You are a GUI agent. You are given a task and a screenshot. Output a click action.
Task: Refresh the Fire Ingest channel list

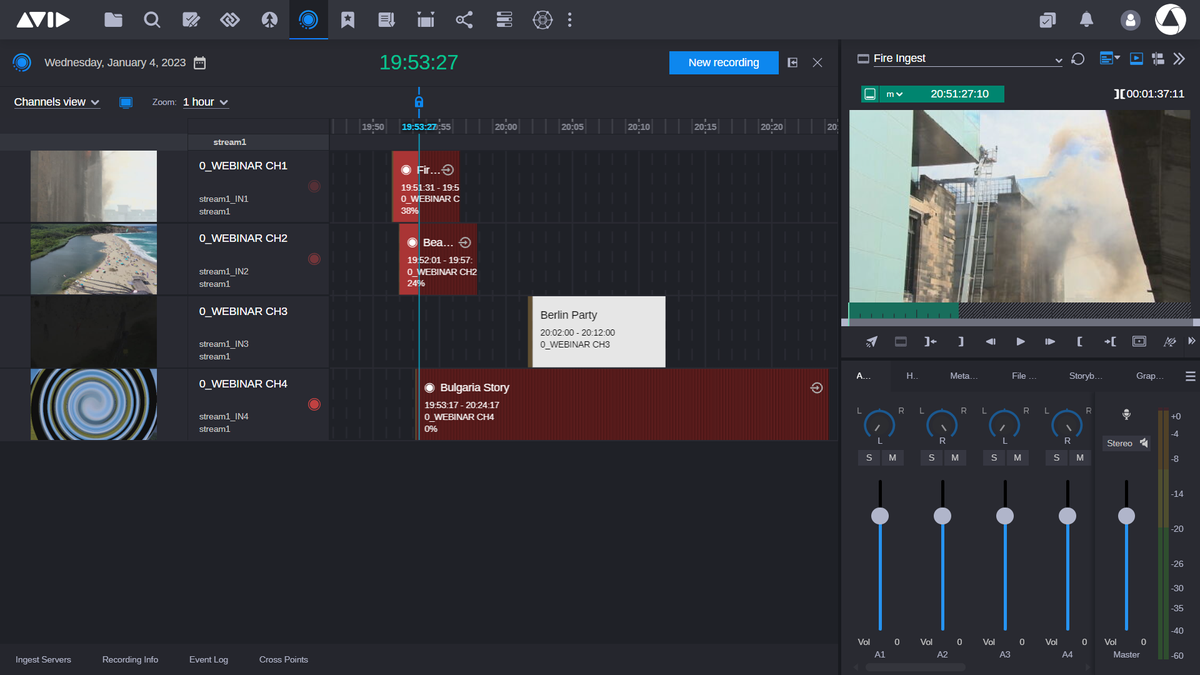pyautogui.click(x=1077, y=58)
